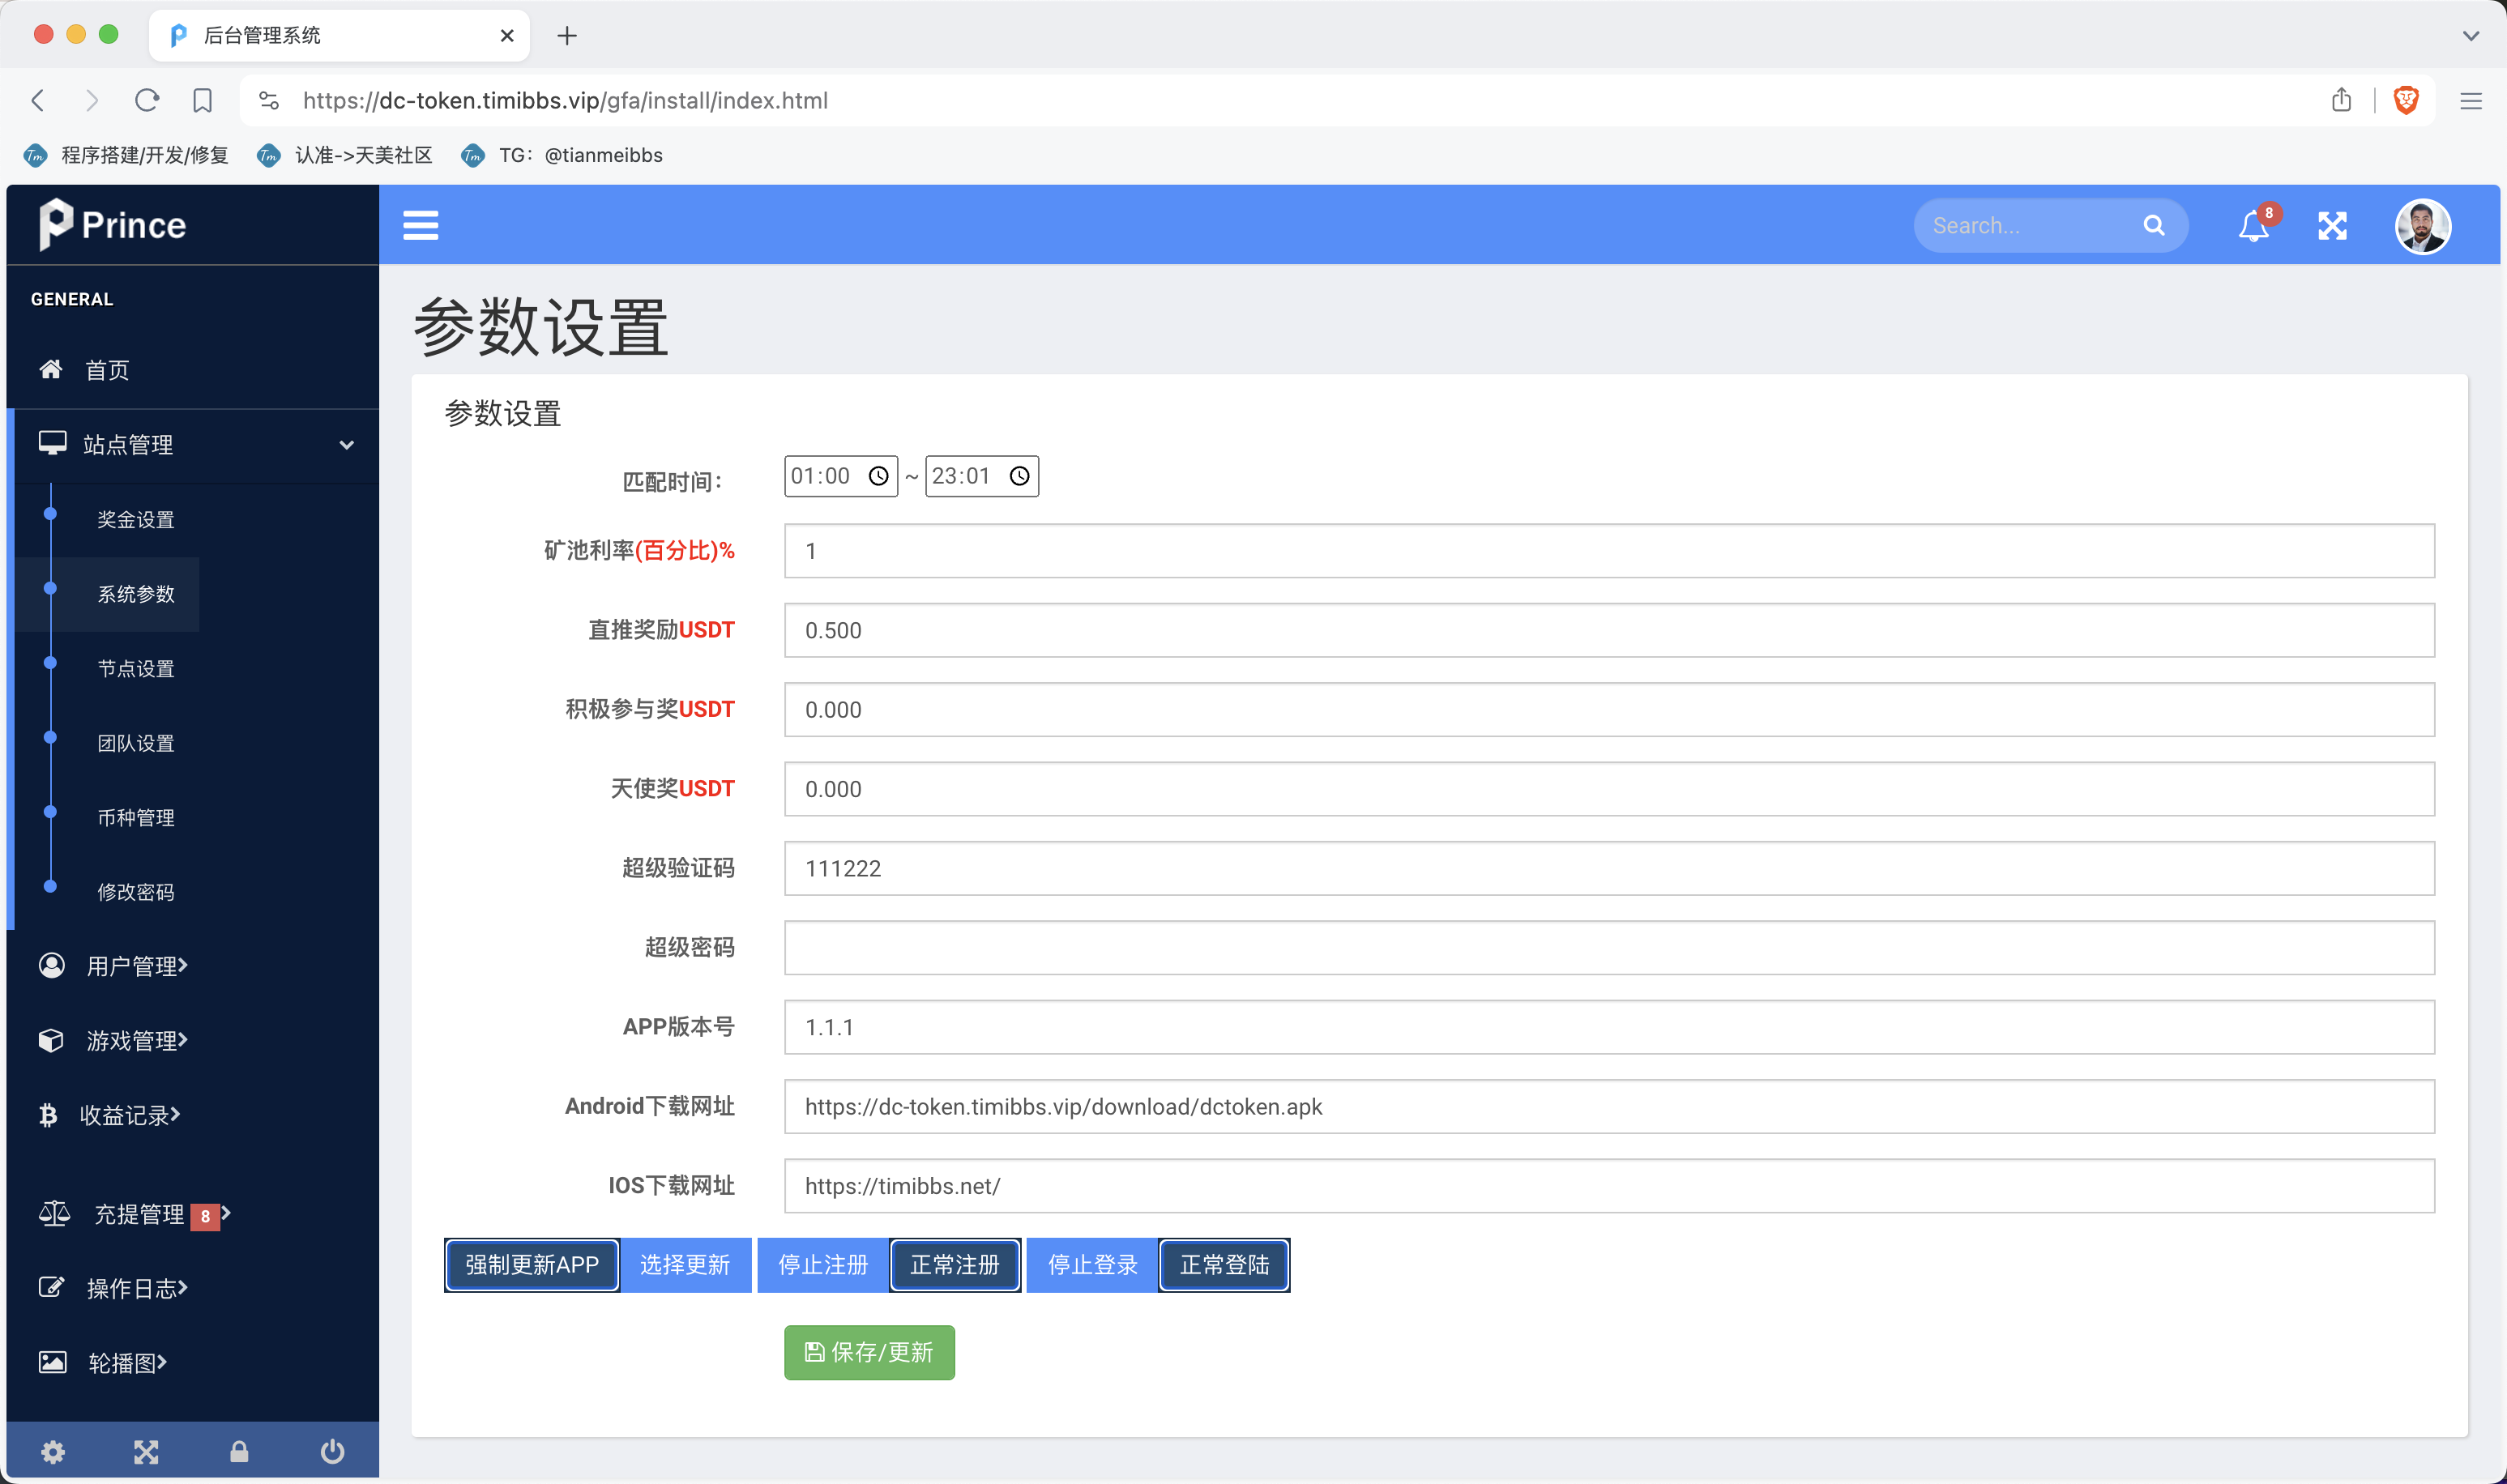Collapse the 站点管理 menu
This screenshot has height=1484, width=2507.
tap(192, 444)
